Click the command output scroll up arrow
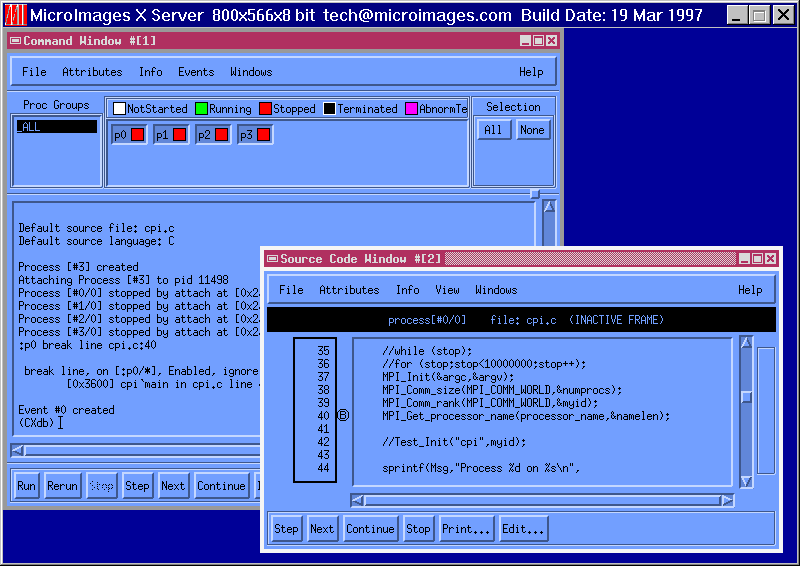Image resolution: width=800 pixels, height=566 pixels. tap(548, 207)
